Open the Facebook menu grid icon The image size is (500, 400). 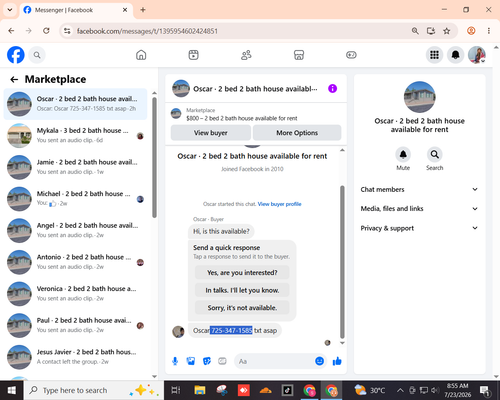tap(434, 55)
